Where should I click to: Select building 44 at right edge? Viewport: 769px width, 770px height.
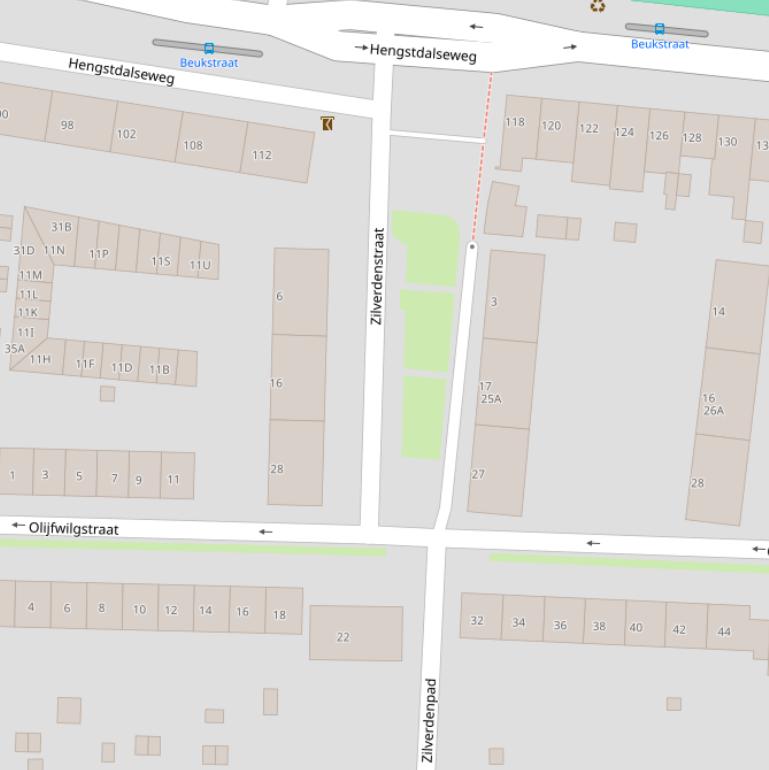pos(724,631)
